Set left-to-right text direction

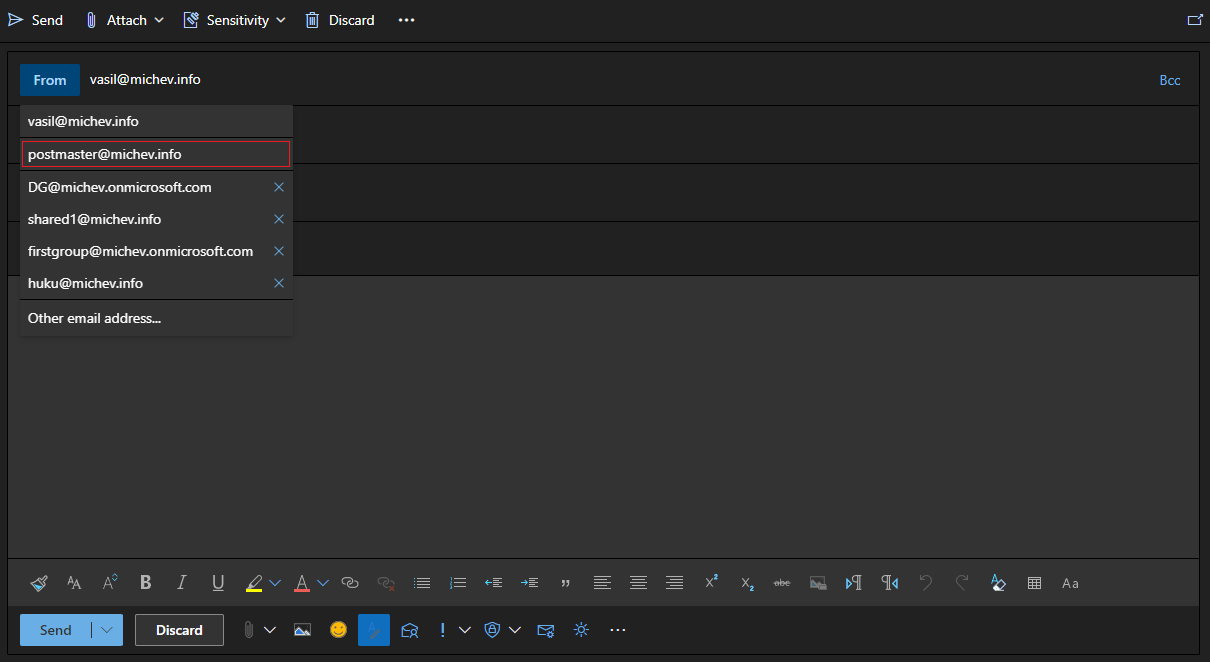[853, 582]
